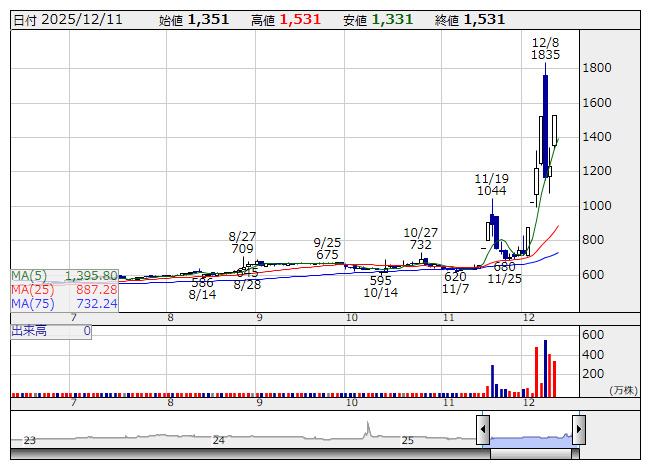Image resolution: width=653 pixels, height=470 pixels.
Task: Click the right range handle arrow in navigator
Action: (x=578, y=430)
